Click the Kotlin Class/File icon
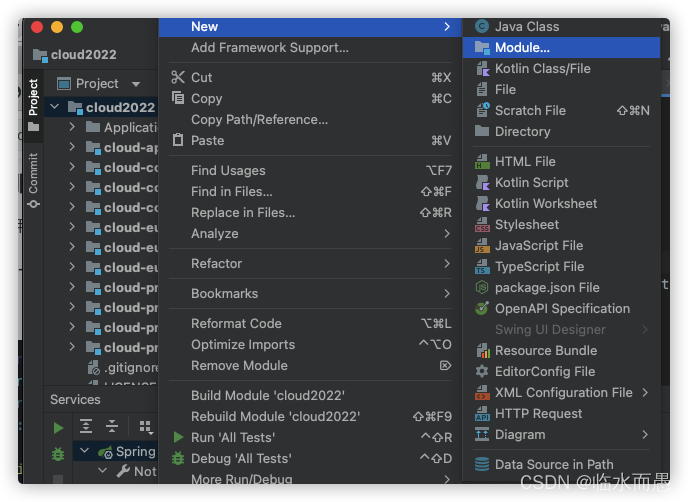 [482, 69]
